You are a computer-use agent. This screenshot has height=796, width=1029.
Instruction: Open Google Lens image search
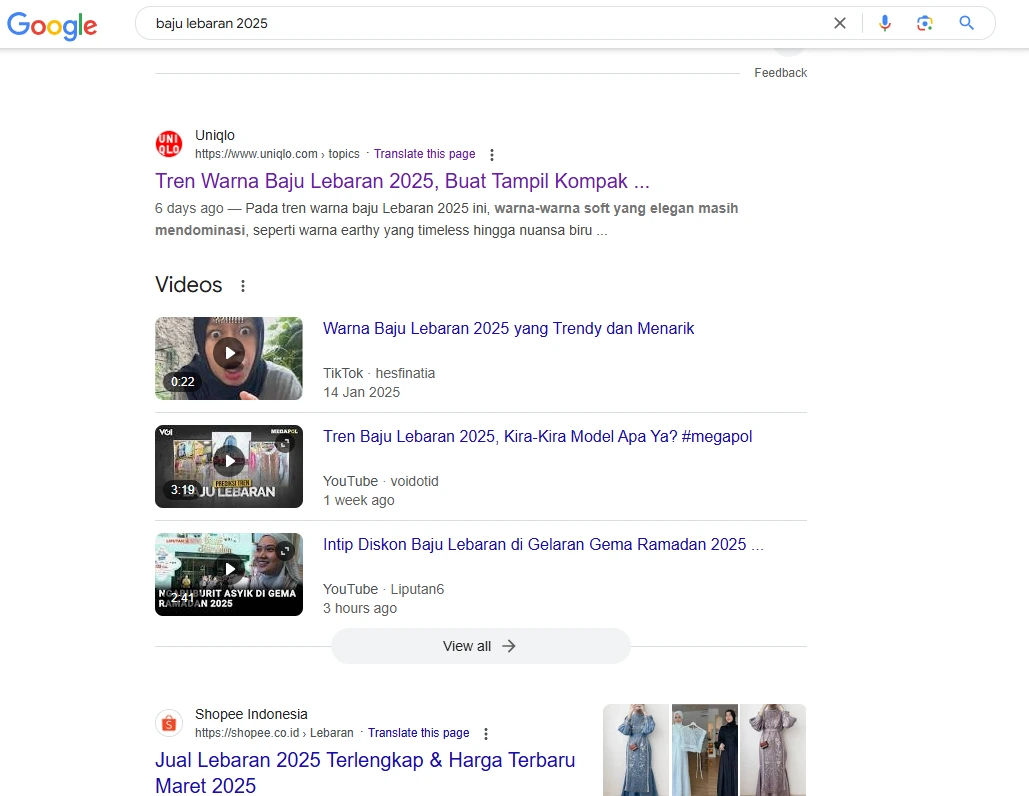click(x=925, y=23)
